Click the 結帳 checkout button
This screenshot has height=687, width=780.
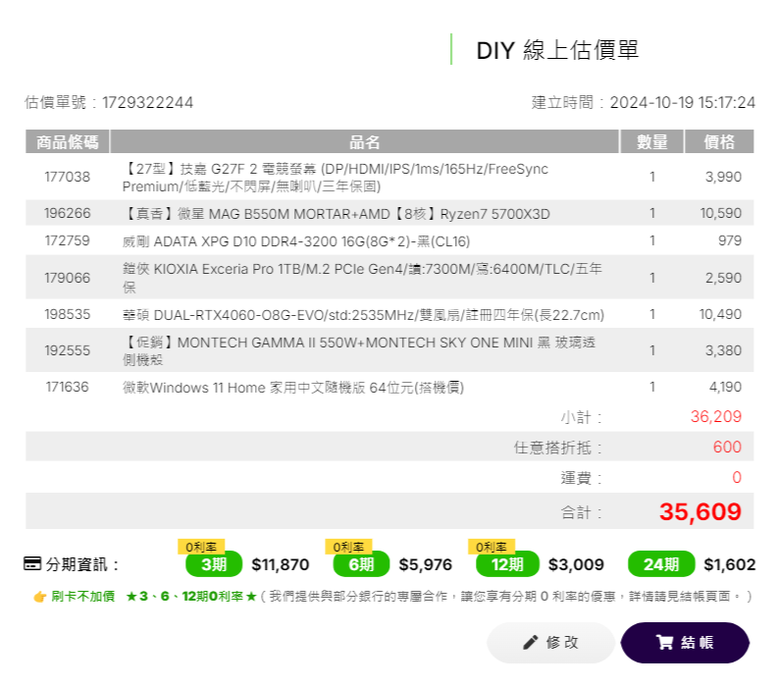point(685,642)
